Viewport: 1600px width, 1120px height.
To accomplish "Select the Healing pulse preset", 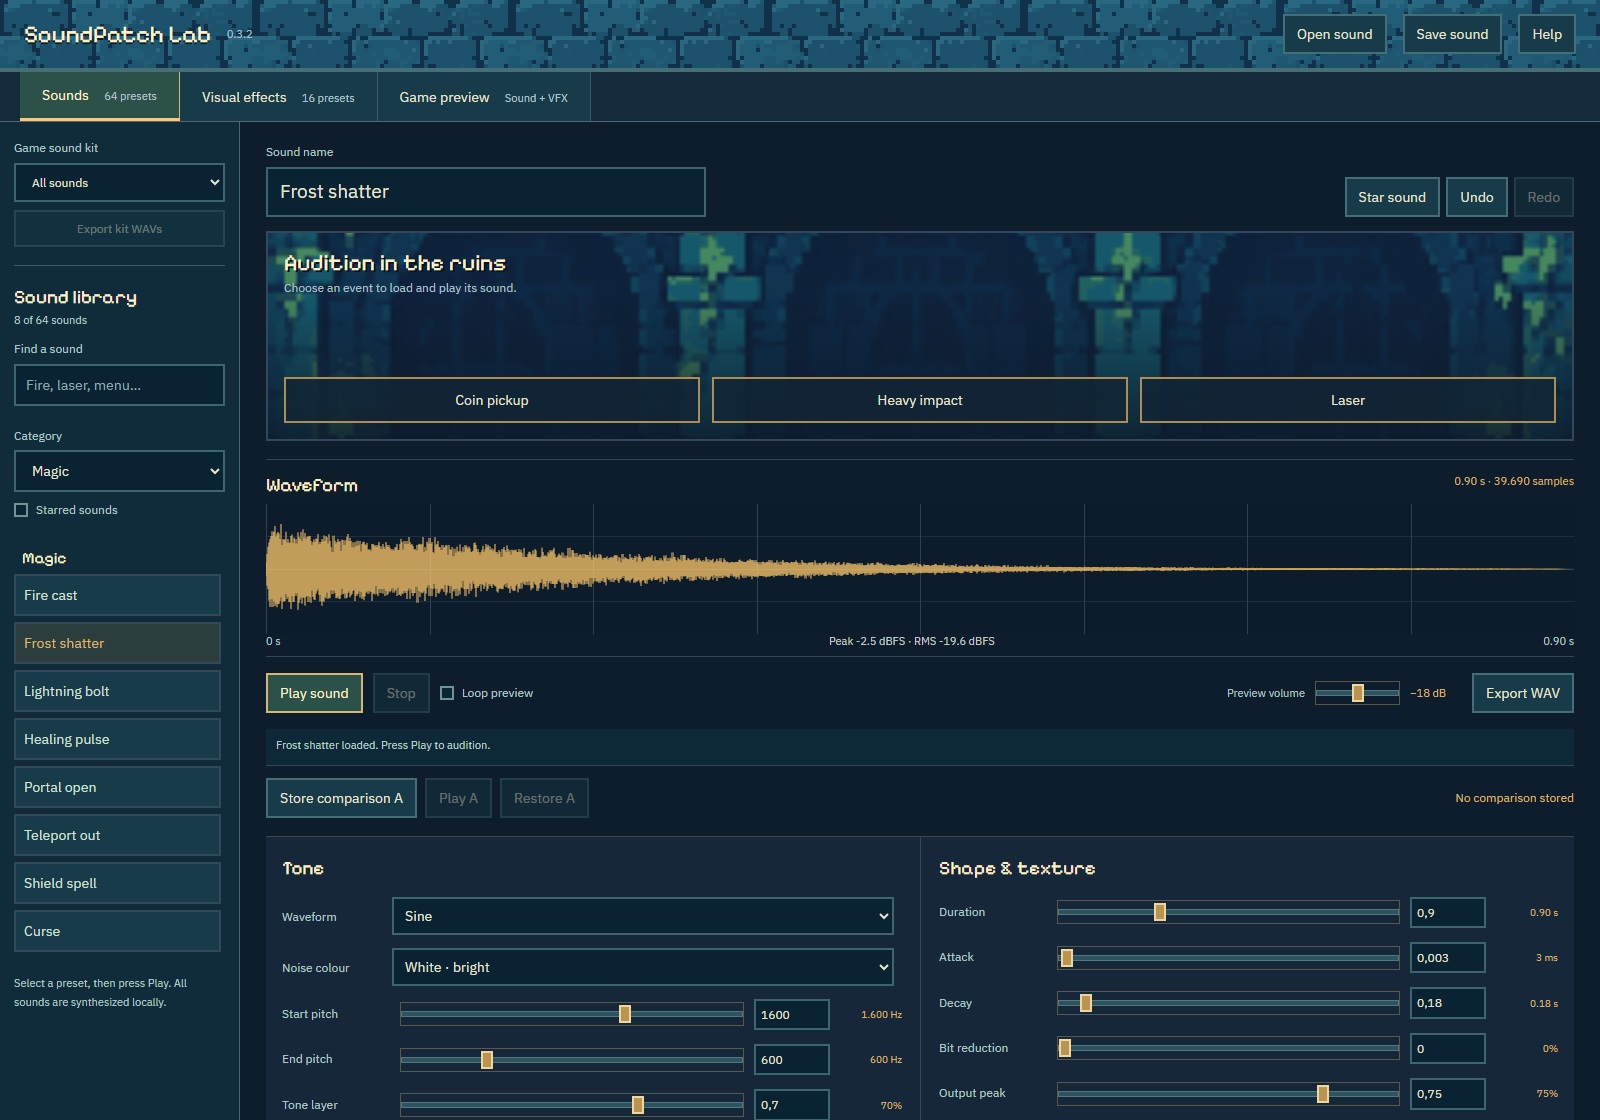I will tap(117, 739).
